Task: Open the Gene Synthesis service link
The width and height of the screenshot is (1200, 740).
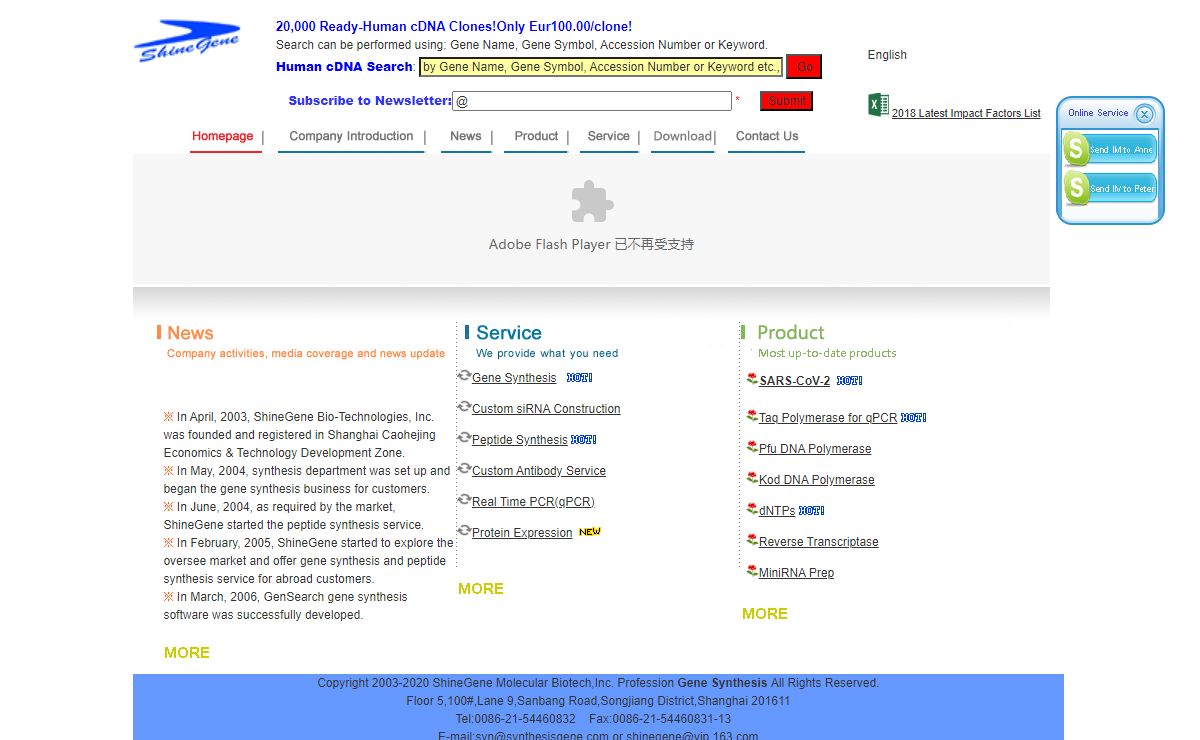Action: [x=514, y=378]
